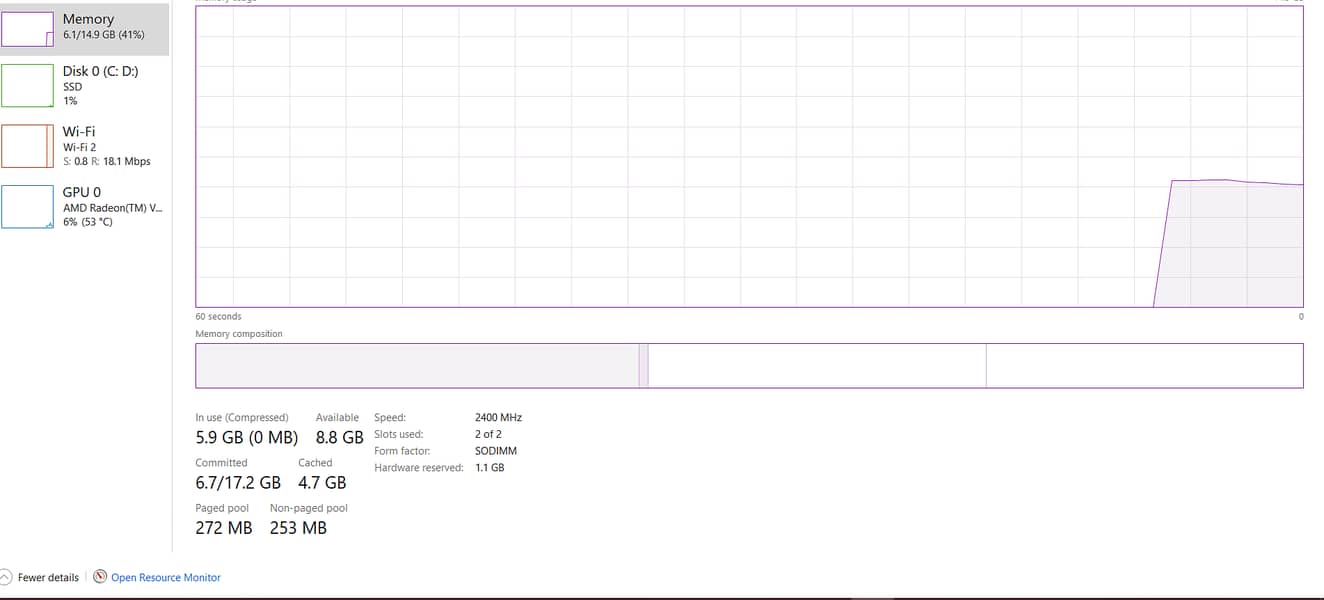
Task: Open Resource Monitor link
Action: 166,577
